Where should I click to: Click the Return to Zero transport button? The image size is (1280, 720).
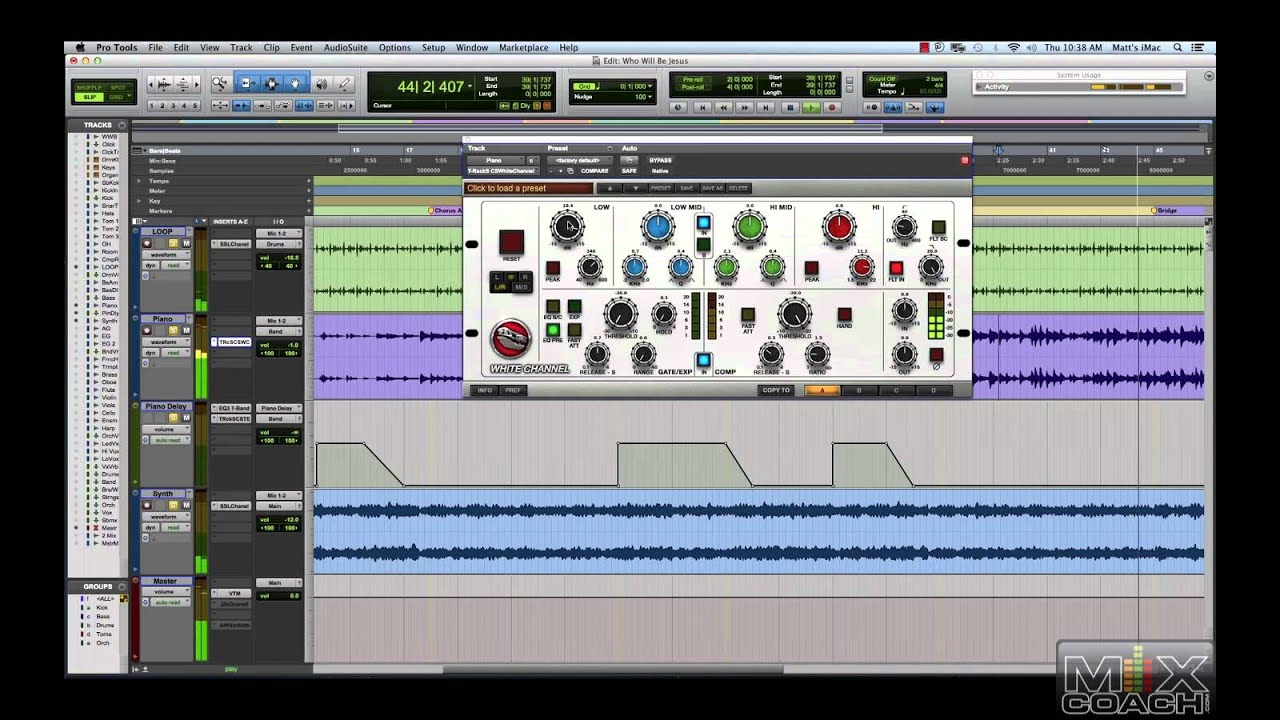(x=701, y=108)
